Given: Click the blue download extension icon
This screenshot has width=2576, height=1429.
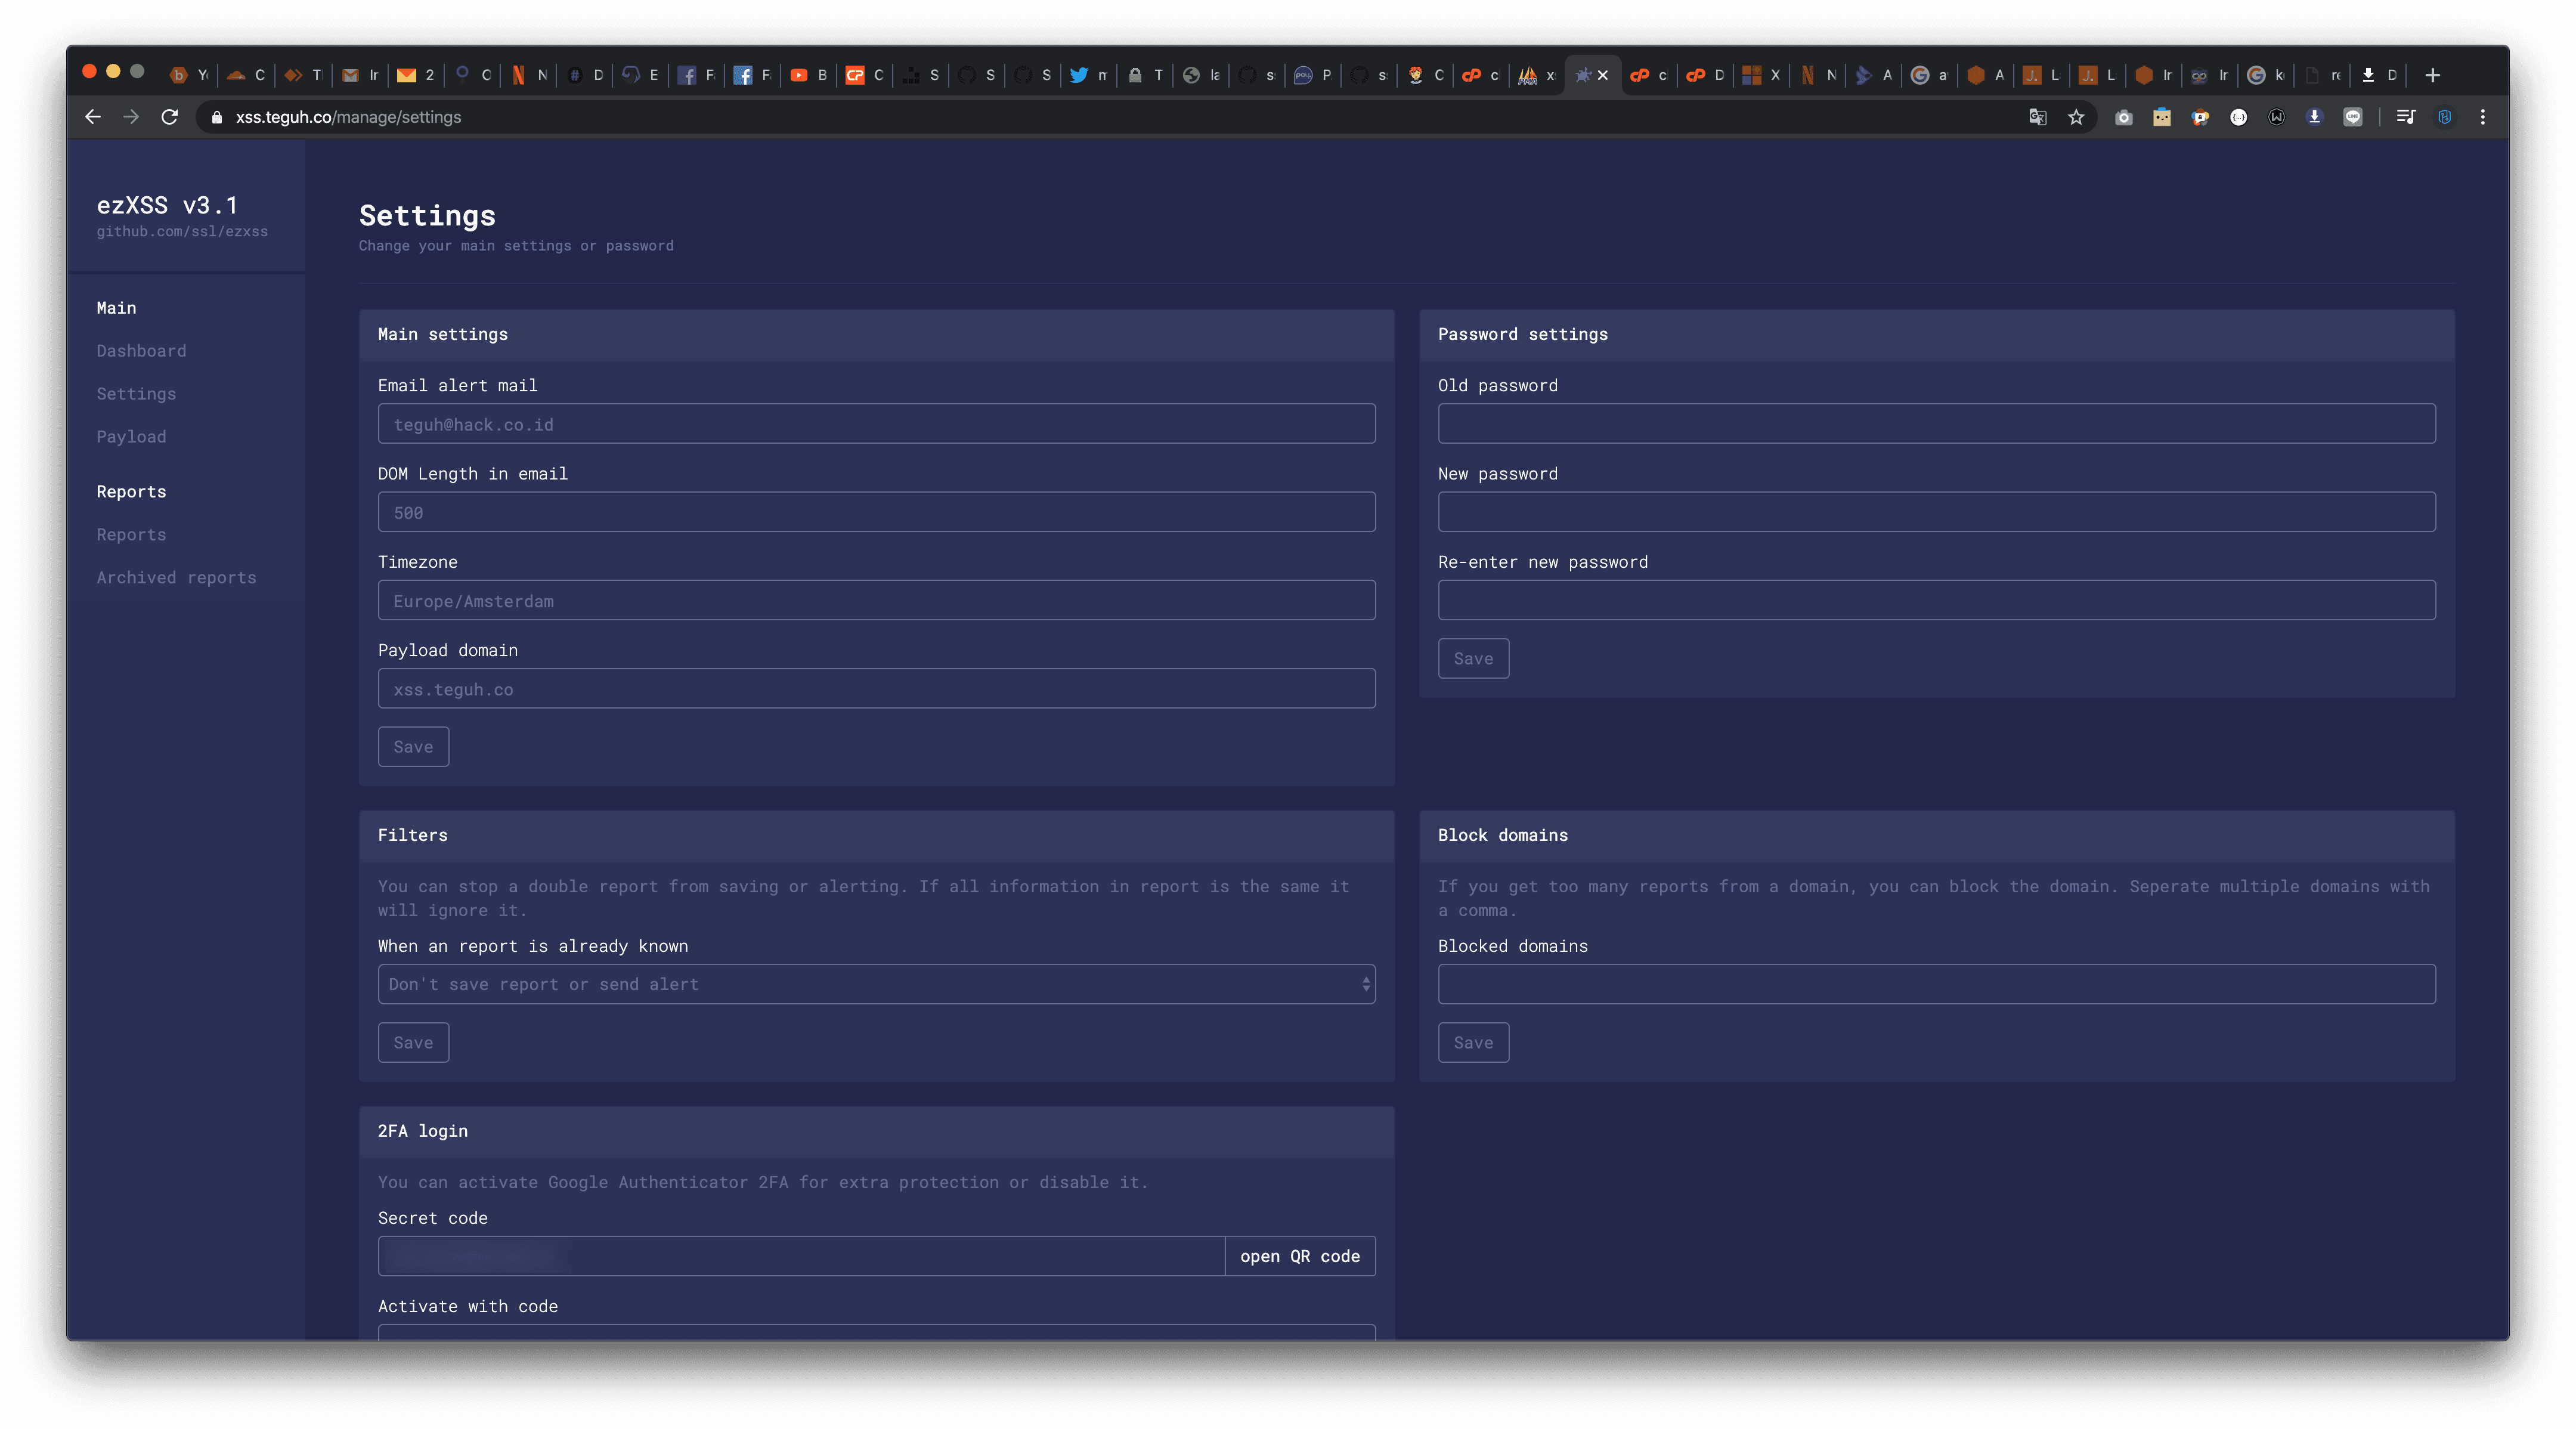Looking at the screenshot, I should click(x=2314, y=117).
